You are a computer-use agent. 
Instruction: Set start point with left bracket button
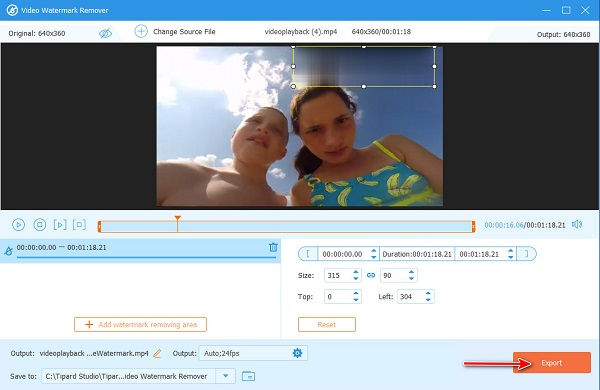pyautogui.click(x=308, y=254)
